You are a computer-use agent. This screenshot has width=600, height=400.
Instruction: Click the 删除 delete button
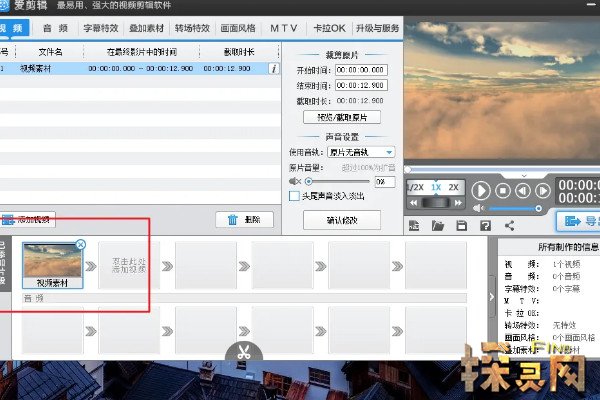point(244,219)
